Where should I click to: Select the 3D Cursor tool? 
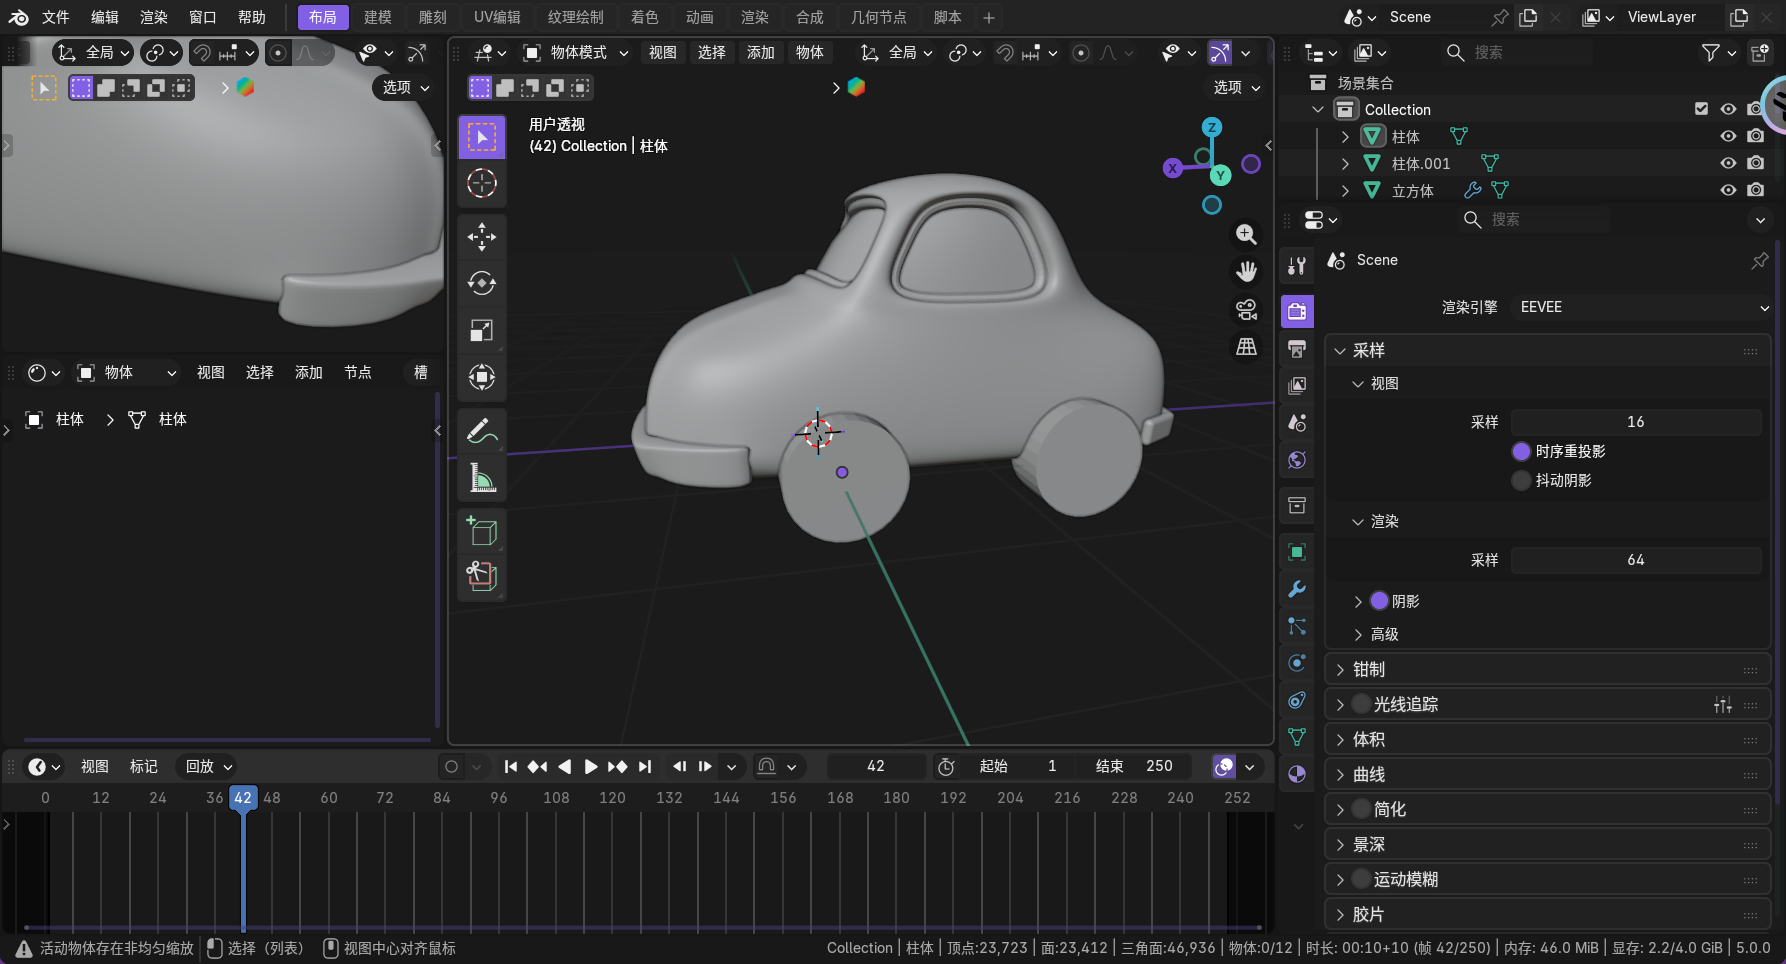tap(482, 184)
